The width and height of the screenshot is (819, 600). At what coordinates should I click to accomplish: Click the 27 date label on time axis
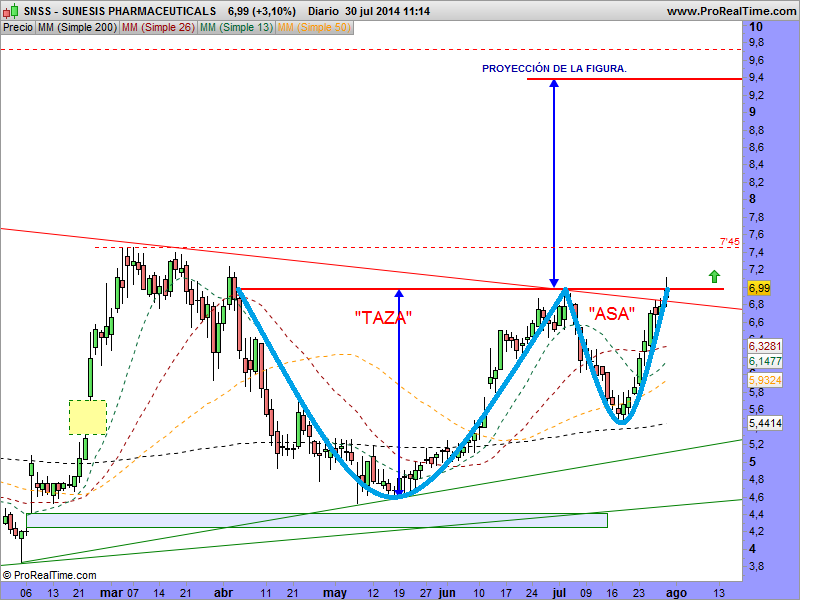(x=426, y=593)
